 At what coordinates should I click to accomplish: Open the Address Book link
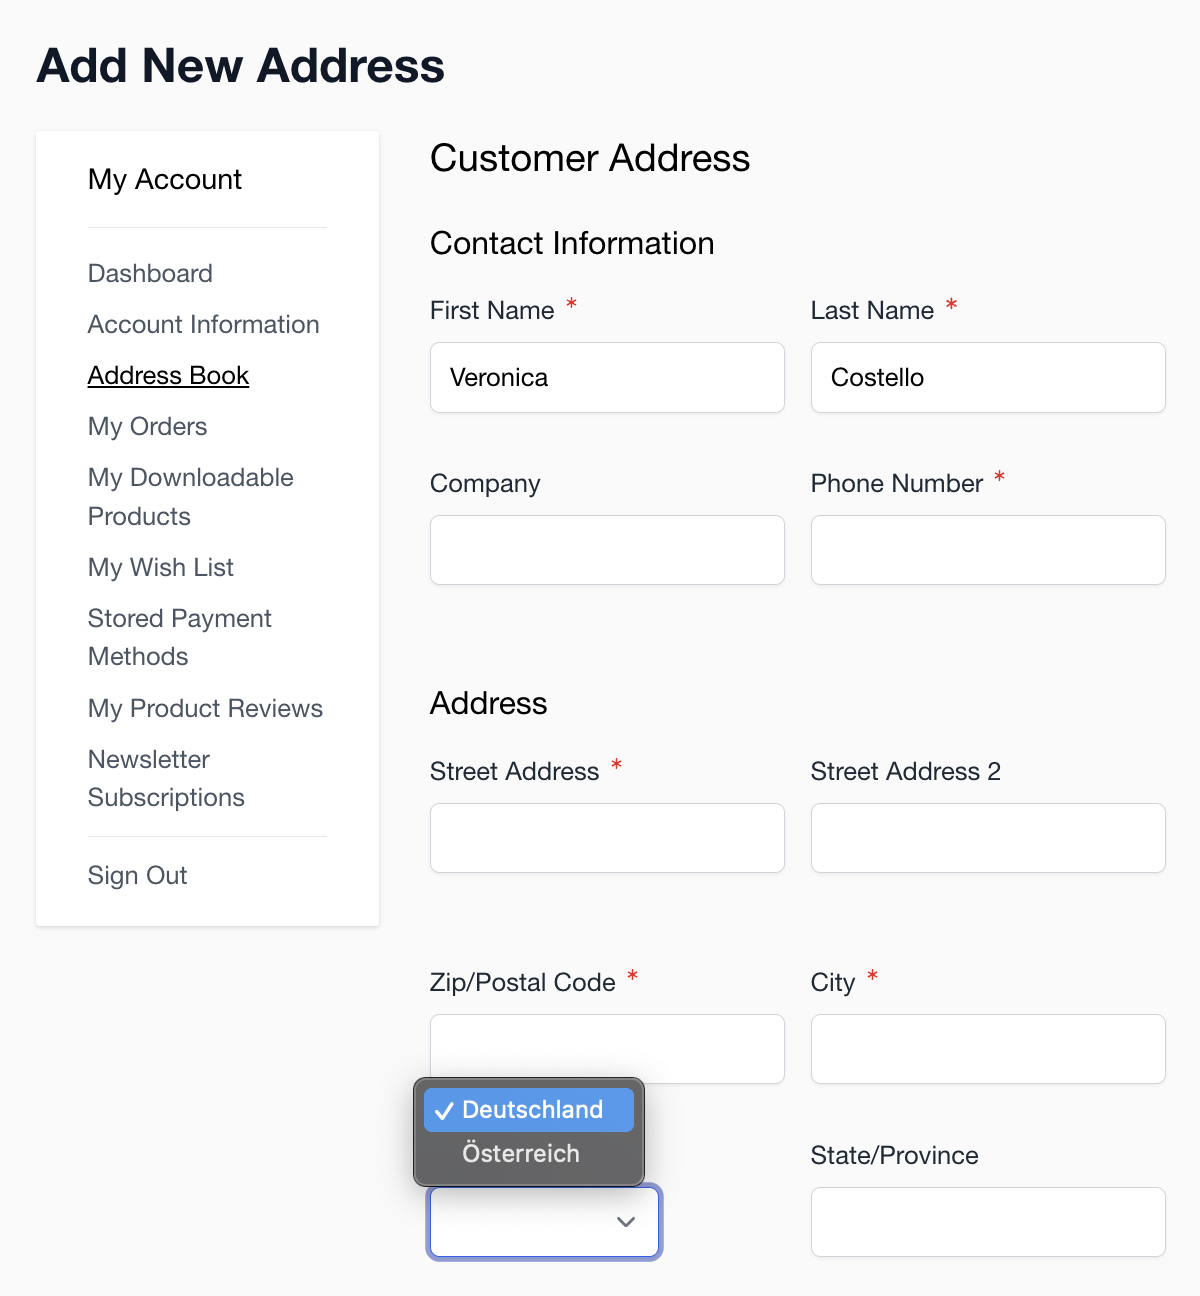(x=168, y=375)
